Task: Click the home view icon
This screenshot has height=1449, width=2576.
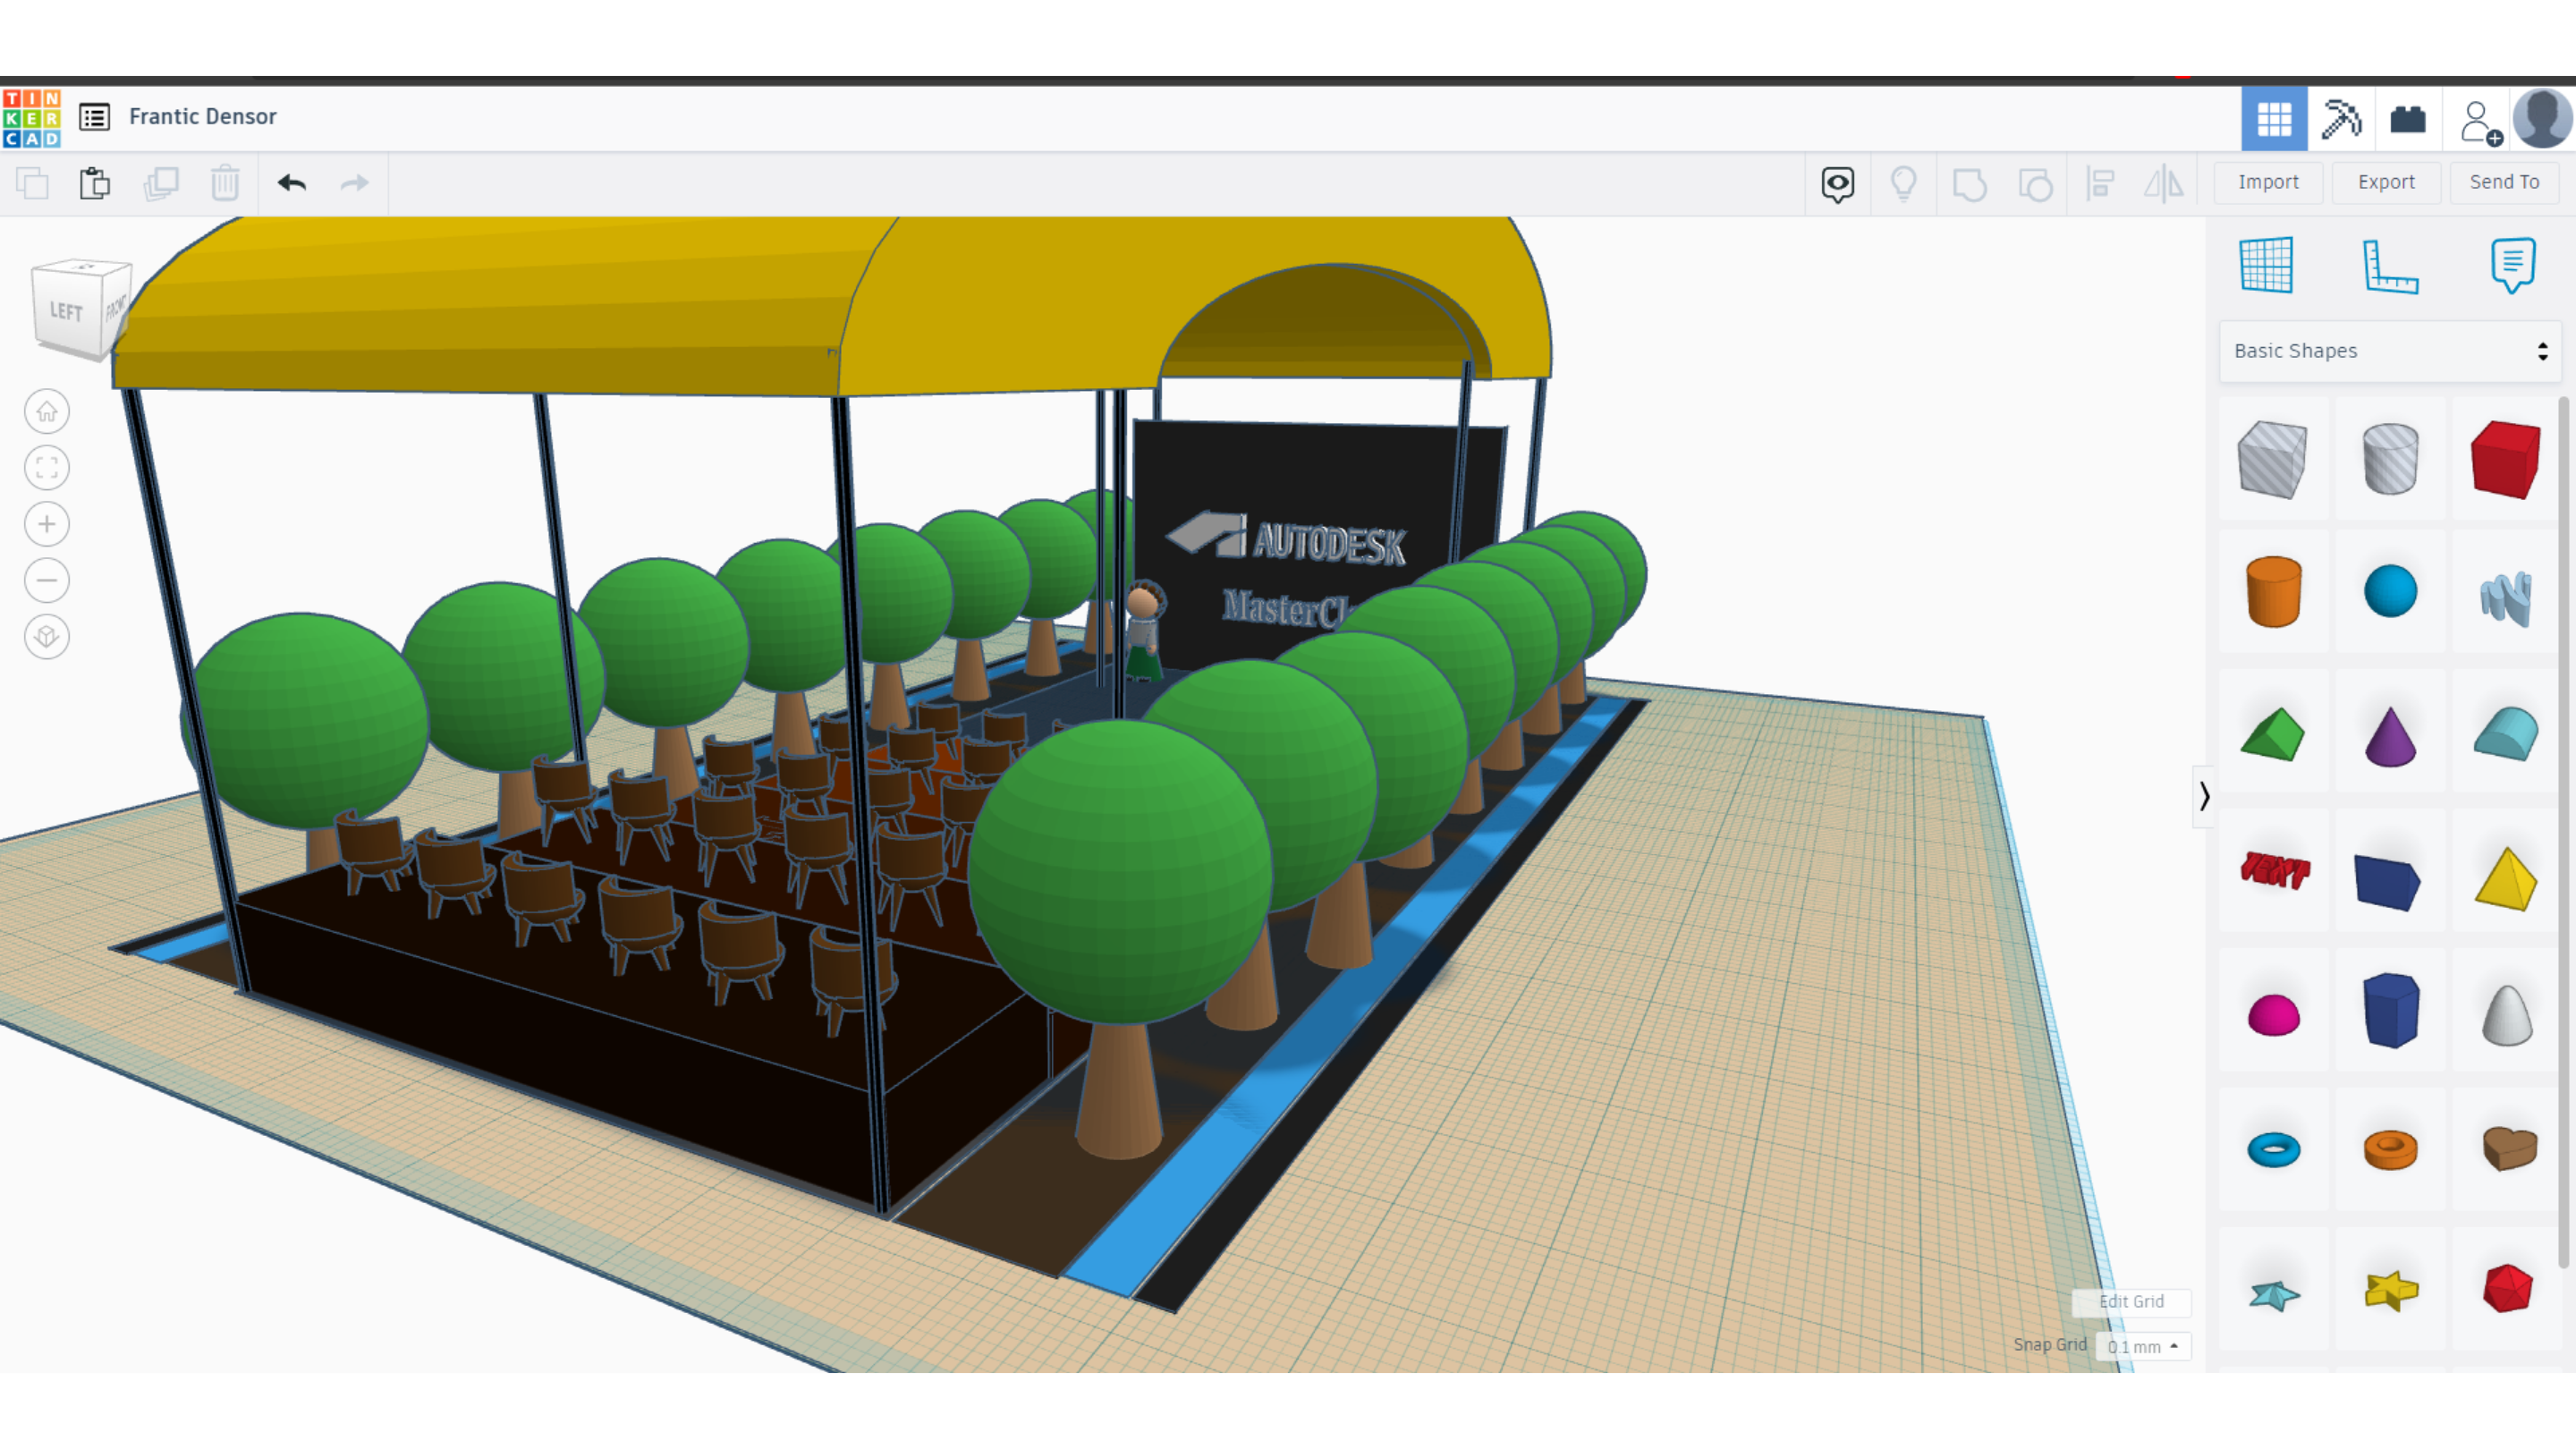Action: pos(47,412)
